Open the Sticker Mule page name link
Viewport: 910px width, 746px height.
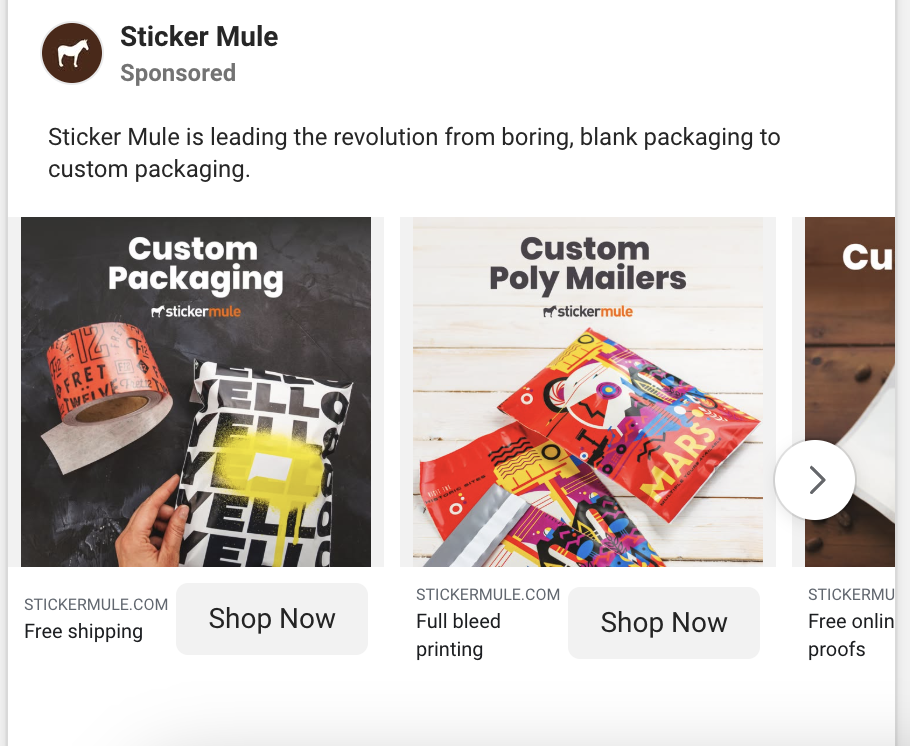point(199,37)
